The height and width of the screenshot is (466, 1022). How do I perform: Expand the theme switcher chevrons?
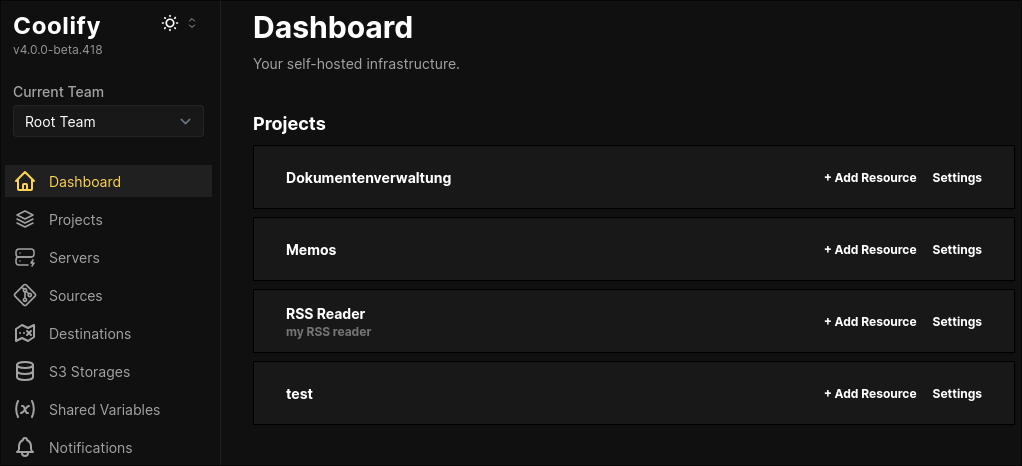coord(192,23)
